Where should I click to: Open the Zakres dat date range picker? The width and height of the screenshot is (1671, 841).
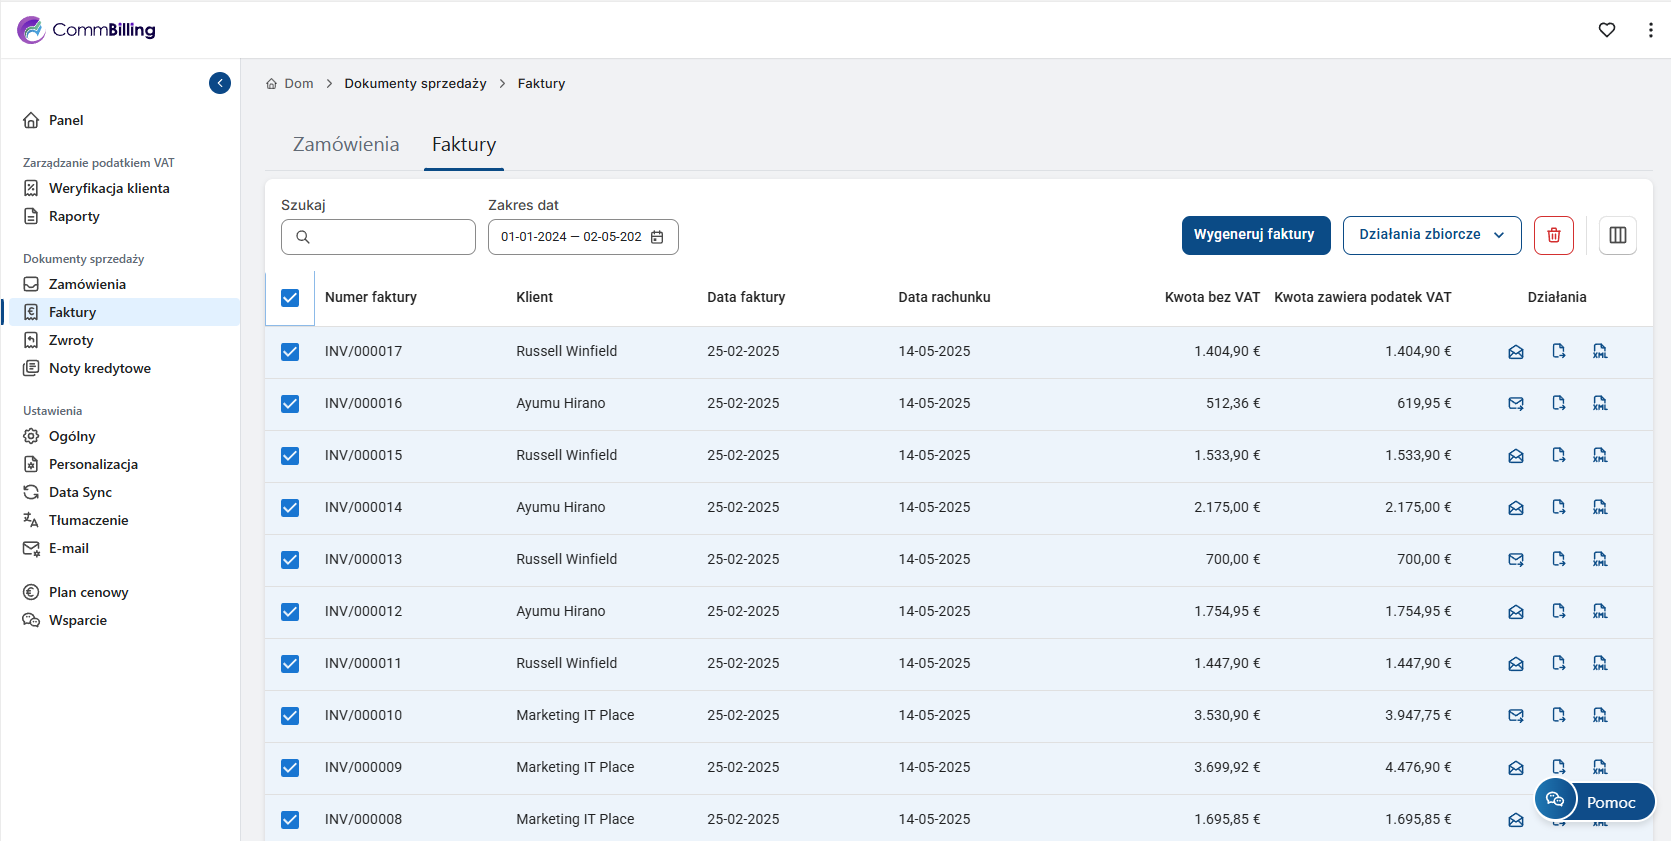point(572,237)
